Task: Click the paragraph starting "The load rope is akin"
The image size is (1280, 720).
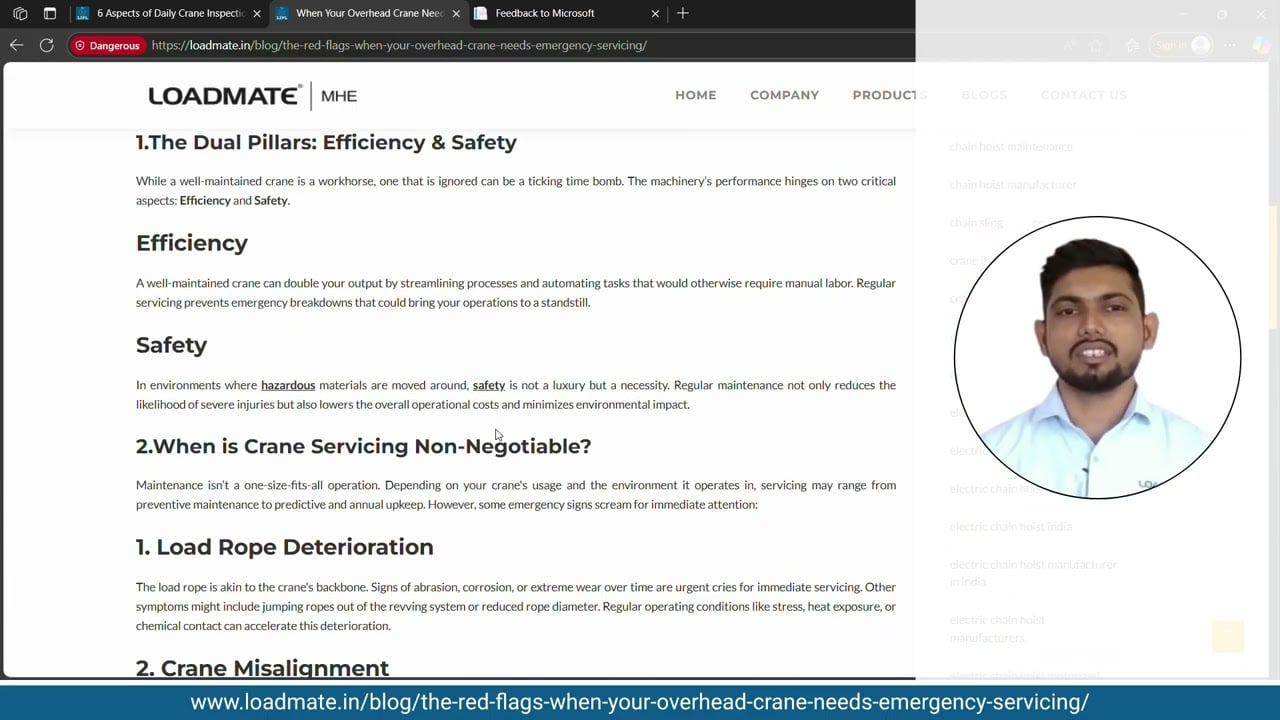Action: point(516,606)
